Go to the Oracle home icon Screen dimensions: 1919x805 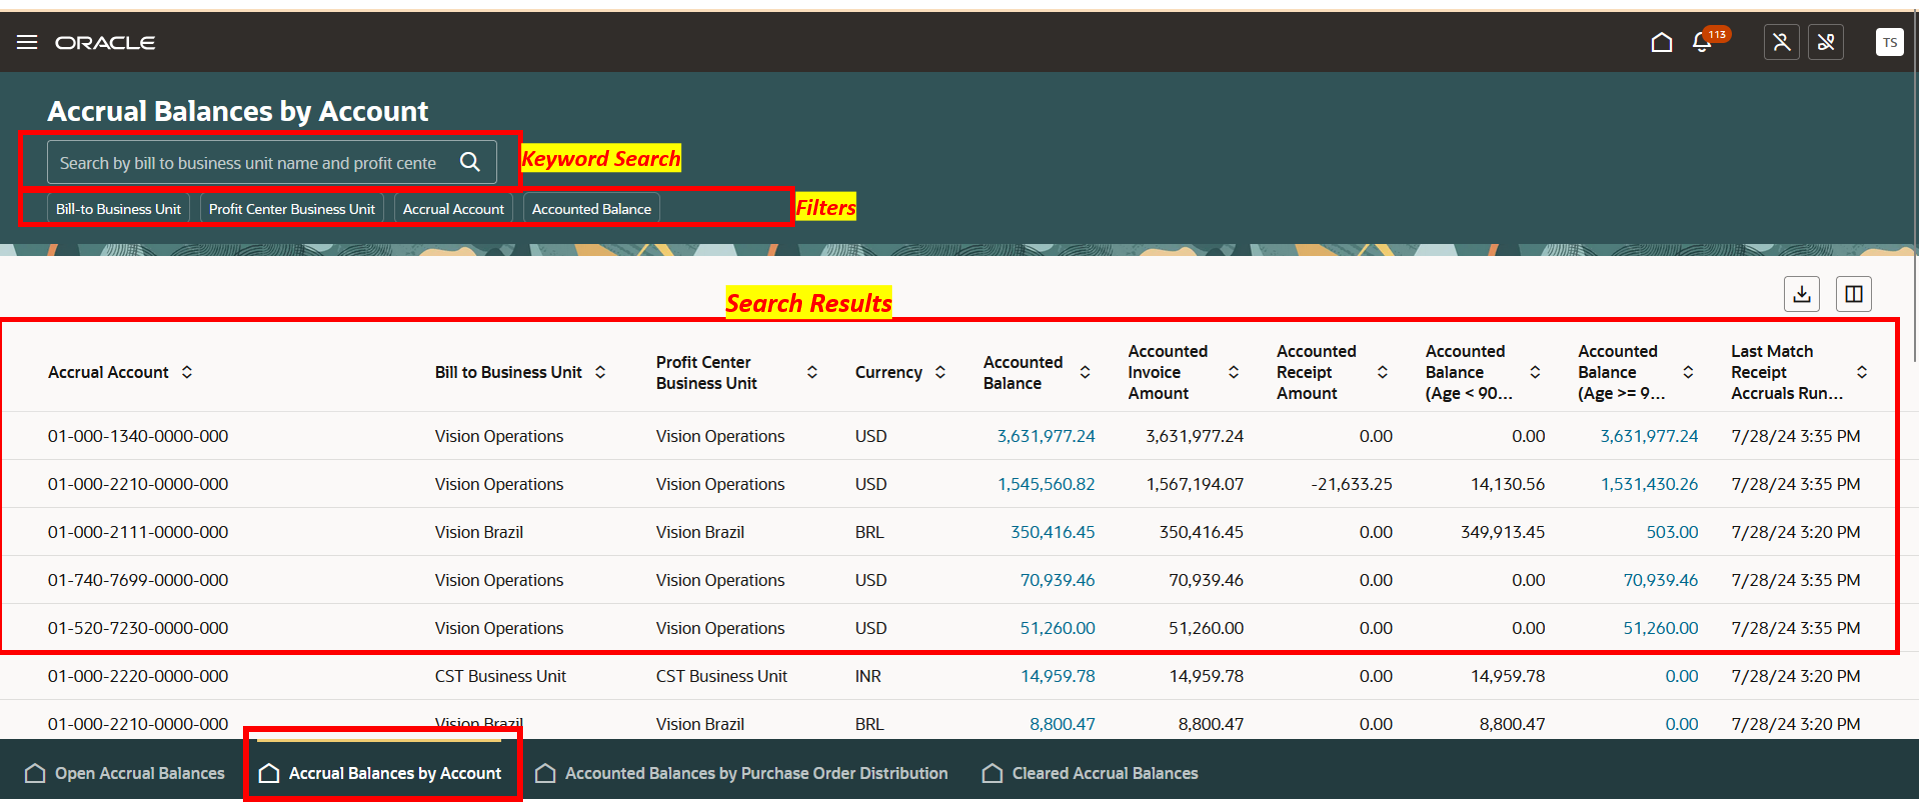(1661, 42)
